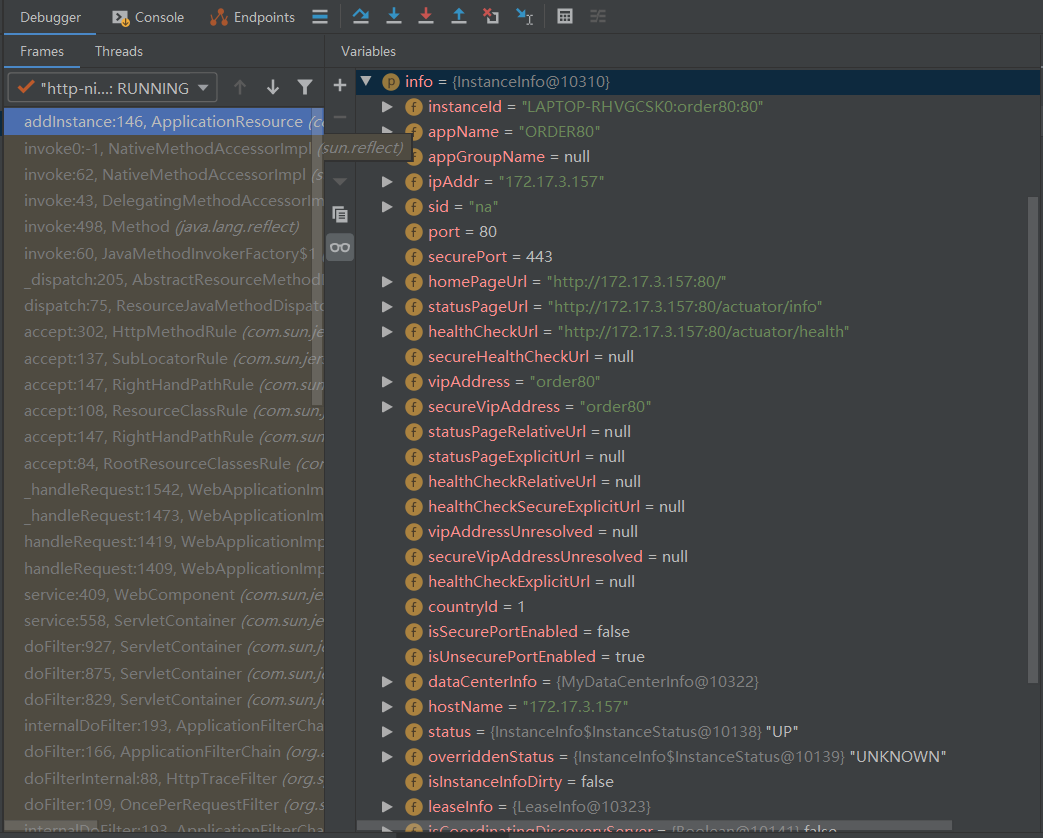Select the countryId = 1 variable row

pyautogui.click(x=697, y=607)
